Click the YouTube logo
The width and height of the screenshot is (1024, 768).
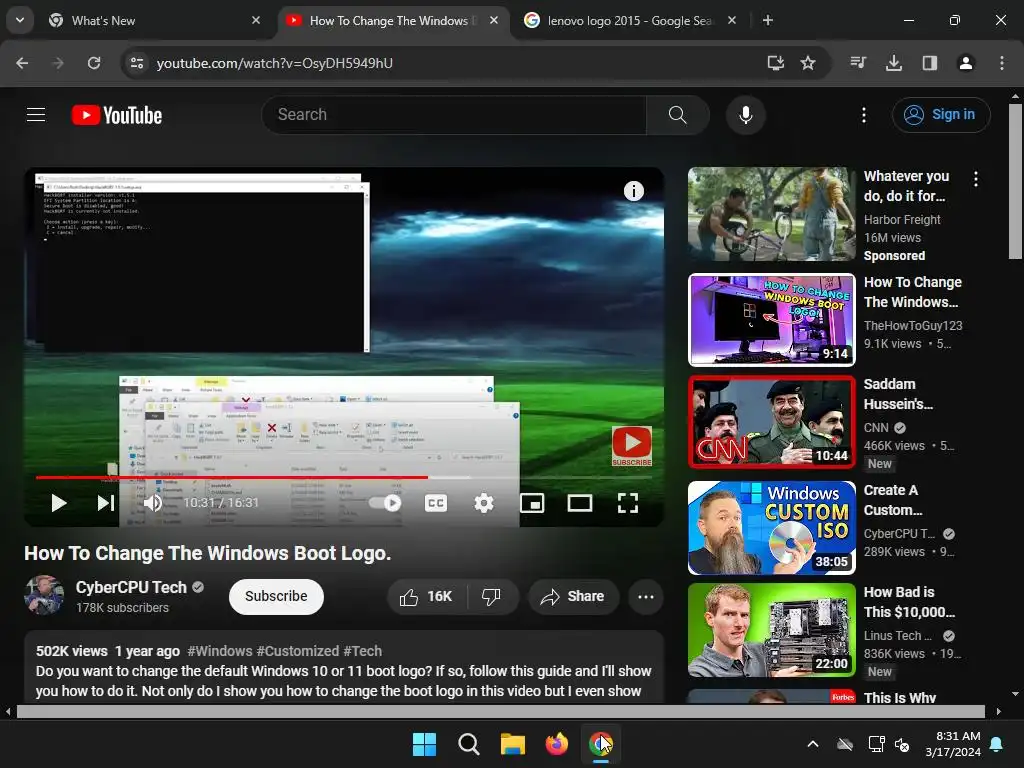click(x=117, y=115)
